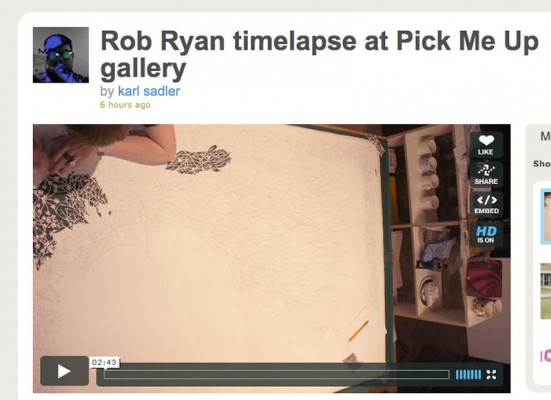
Task: Open karl sadler's profile link
Action: 149,91
